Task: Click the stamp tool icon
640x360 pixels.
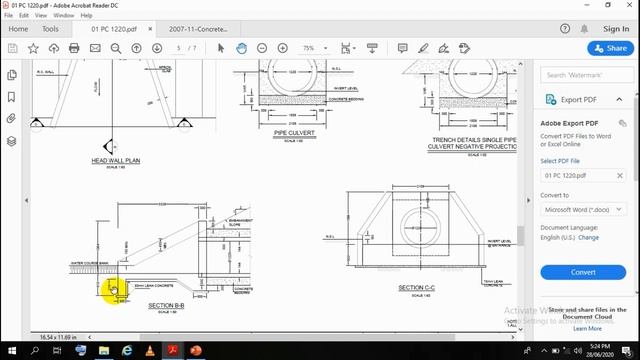Action: tap(464, 48)
